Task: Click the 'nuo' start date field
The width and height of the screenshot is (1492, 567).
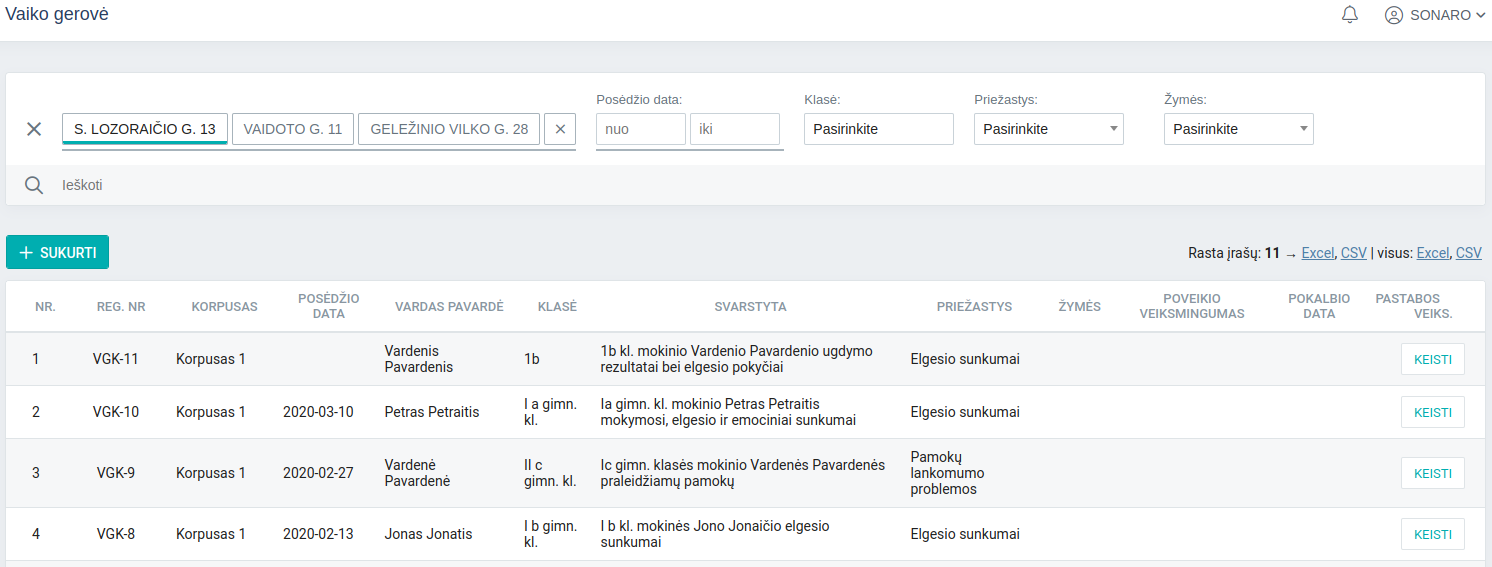Action: tap(640, 129)
